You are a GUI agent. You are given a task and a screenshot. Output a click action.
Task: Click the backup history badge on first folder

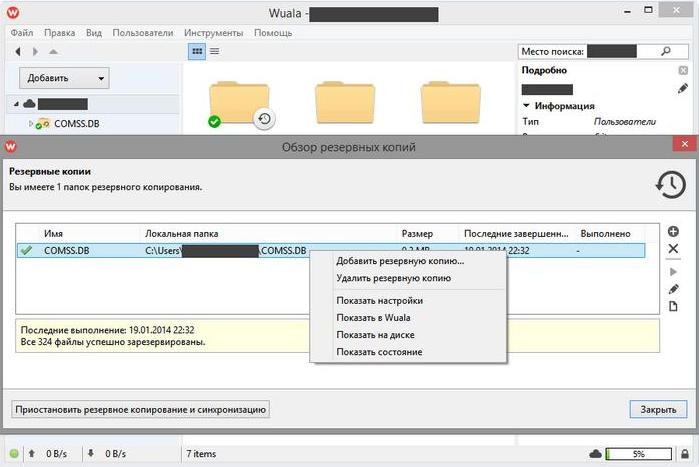264,119
